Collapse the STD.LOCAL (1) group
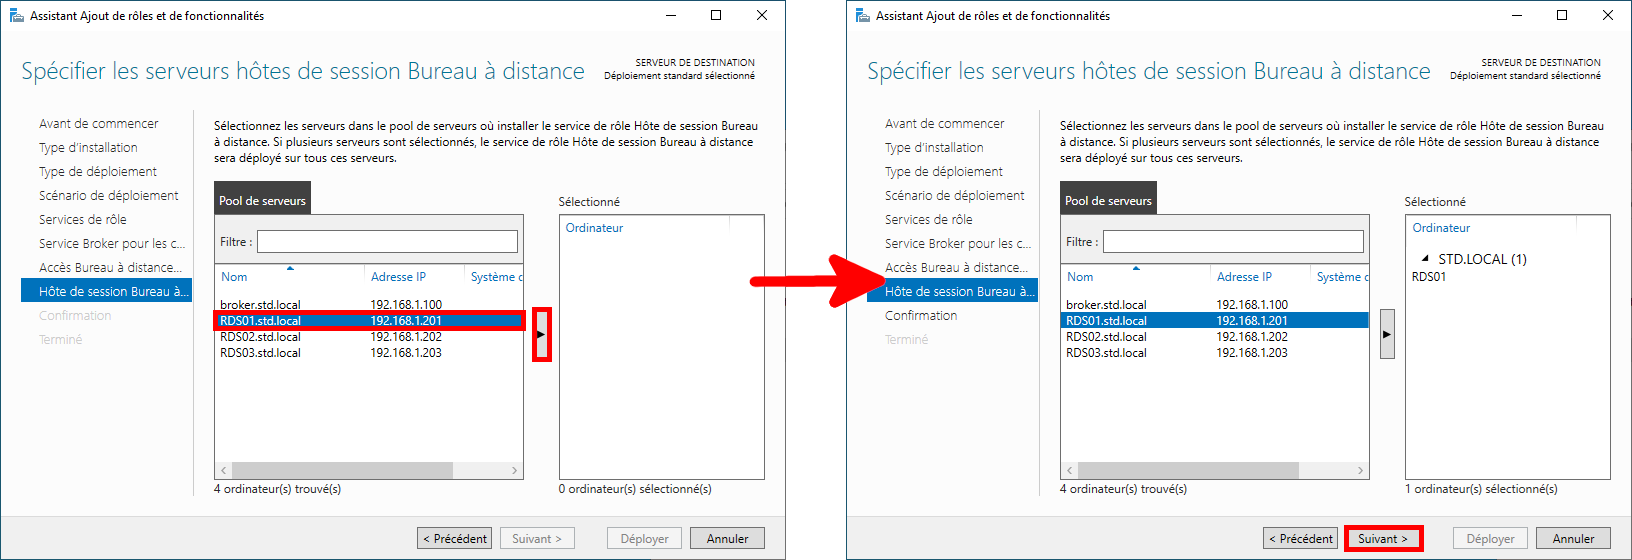1632x560 pixels. pos(1425,259)
